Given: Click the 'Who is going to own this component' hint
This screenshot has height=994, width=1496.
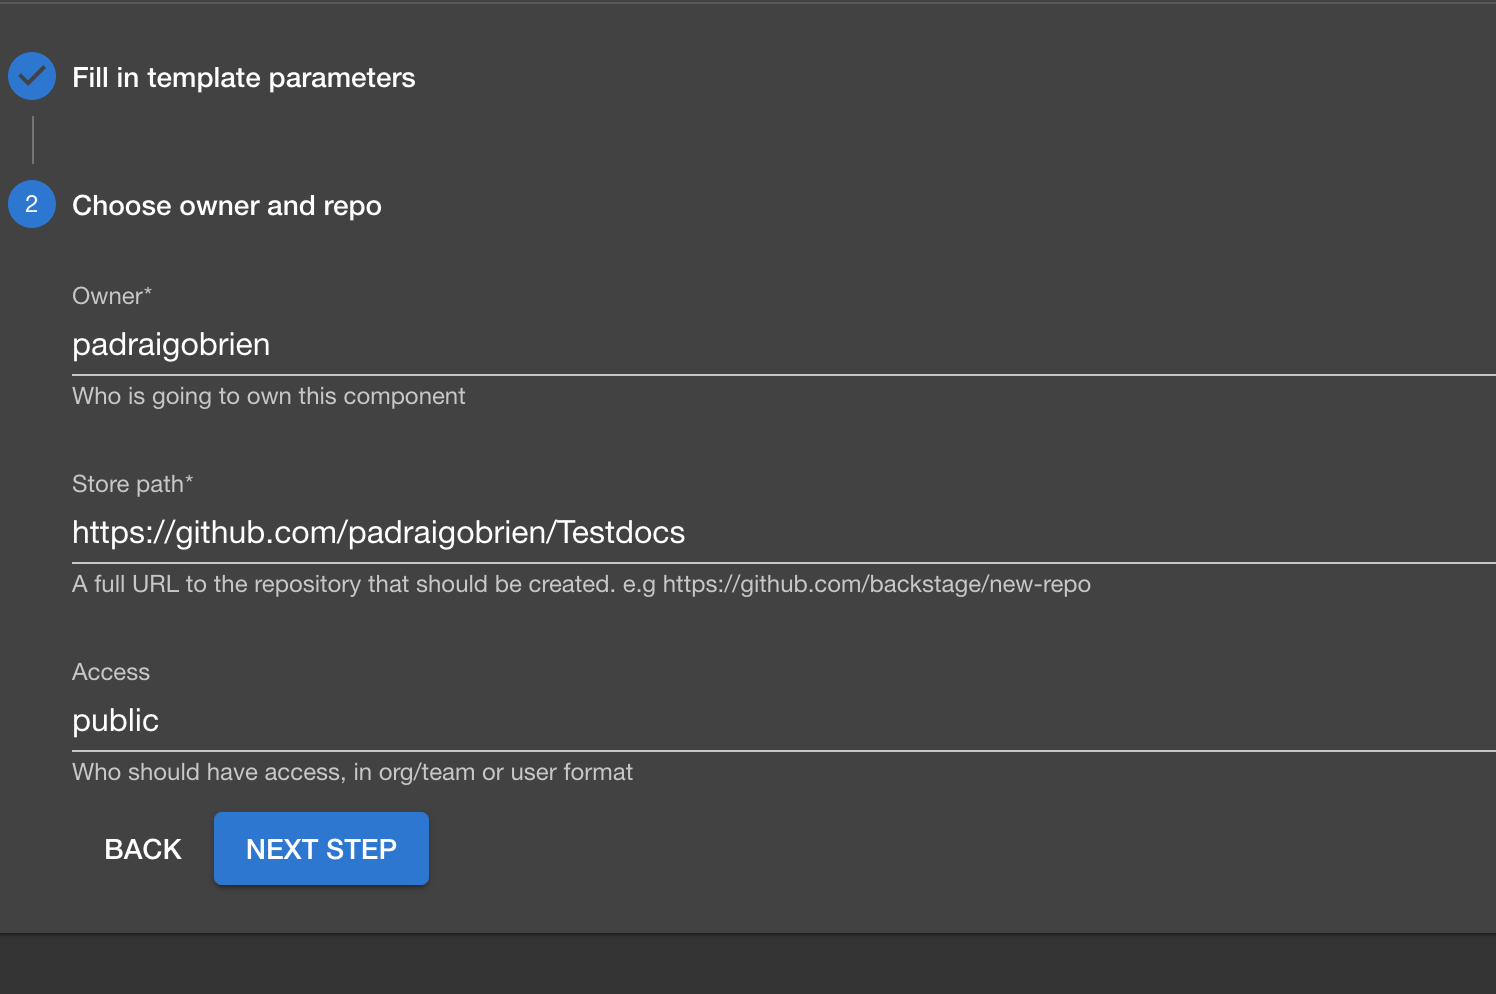Looking at the screenshot, I should pos(268,396).
